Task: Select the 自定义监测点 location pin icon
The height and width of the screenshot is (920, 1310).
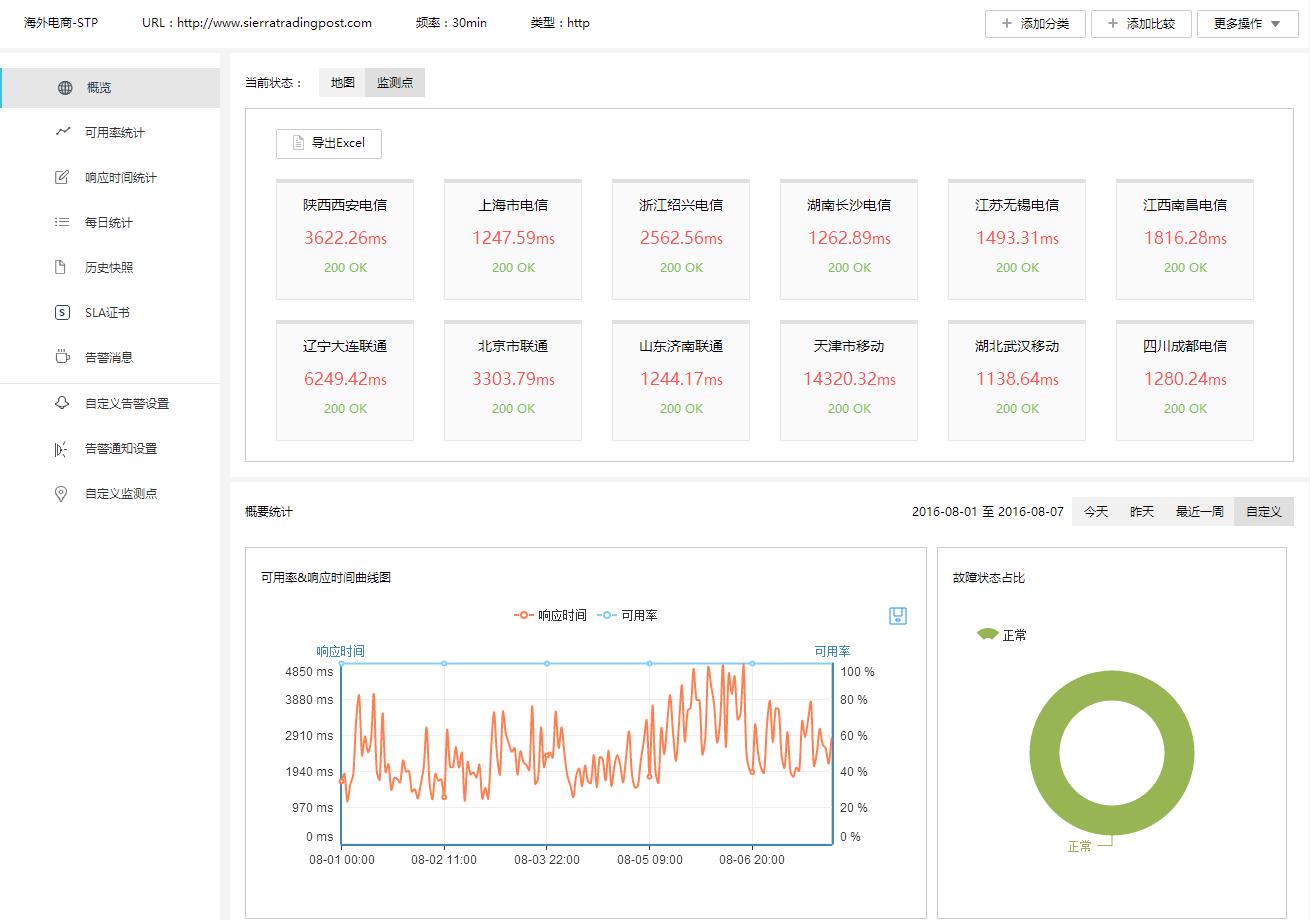Action: click(62, 493)
